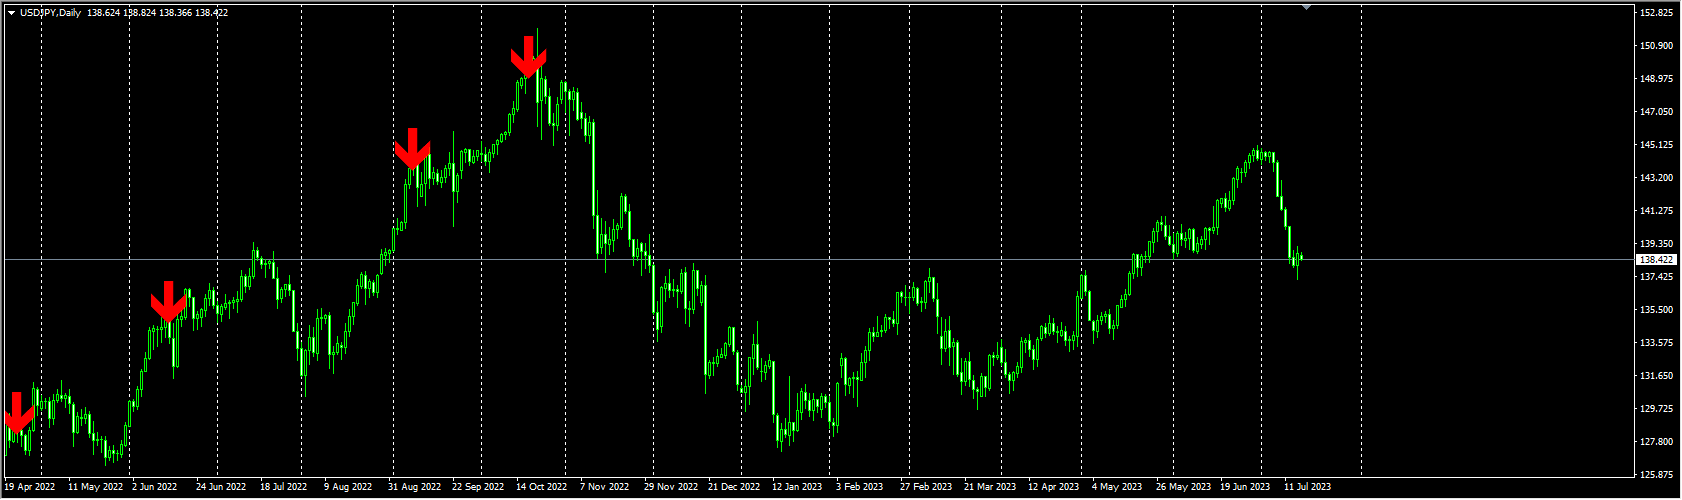Click the open price 138.624 in header

click(103, 13)
